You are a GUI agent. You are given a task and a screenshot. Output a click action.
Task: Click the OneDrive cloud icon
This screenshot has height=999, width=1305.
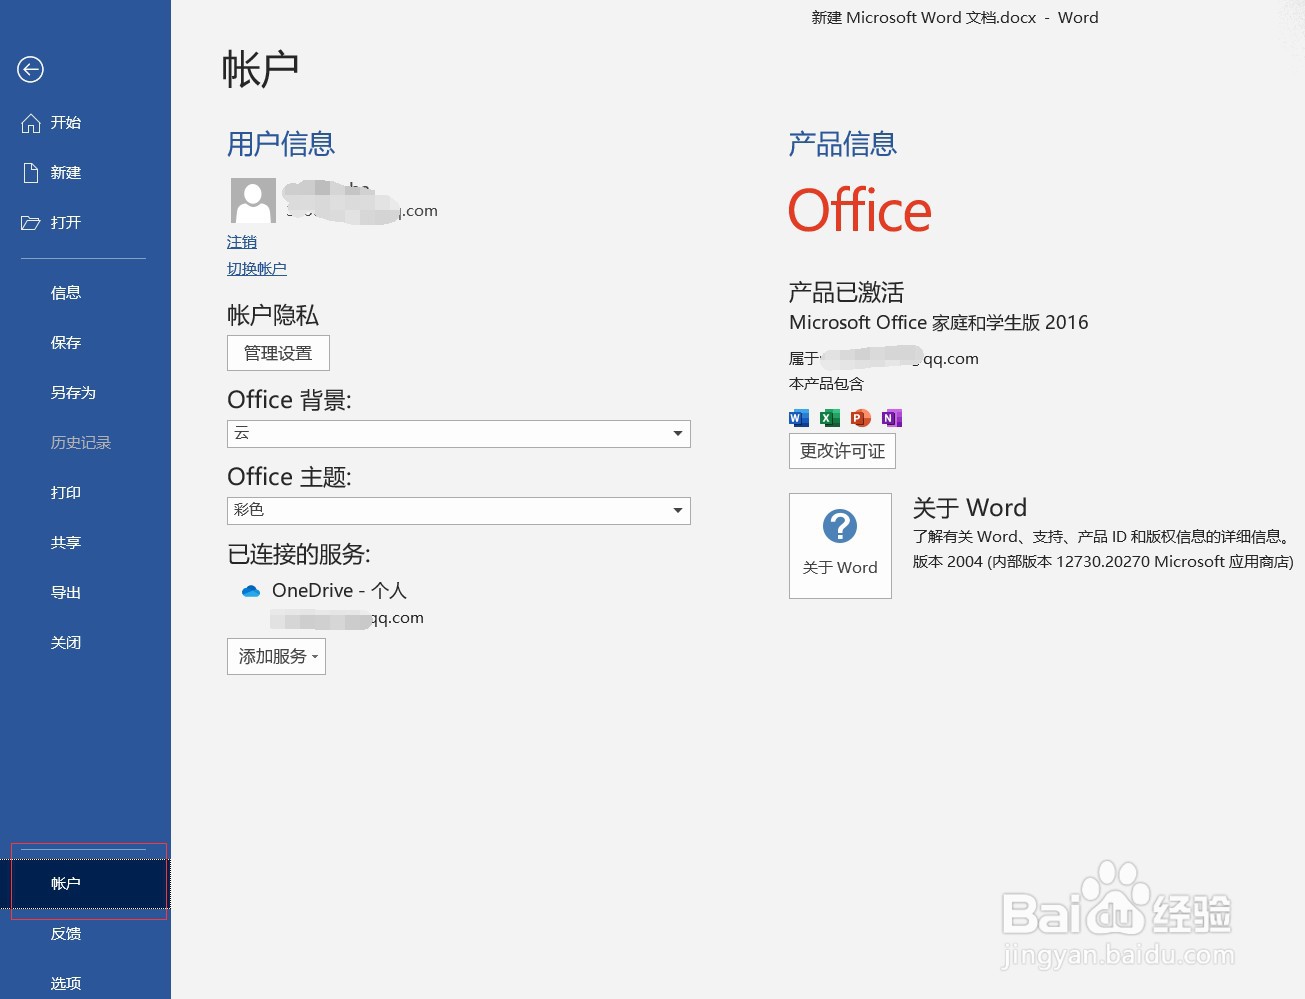251,590
